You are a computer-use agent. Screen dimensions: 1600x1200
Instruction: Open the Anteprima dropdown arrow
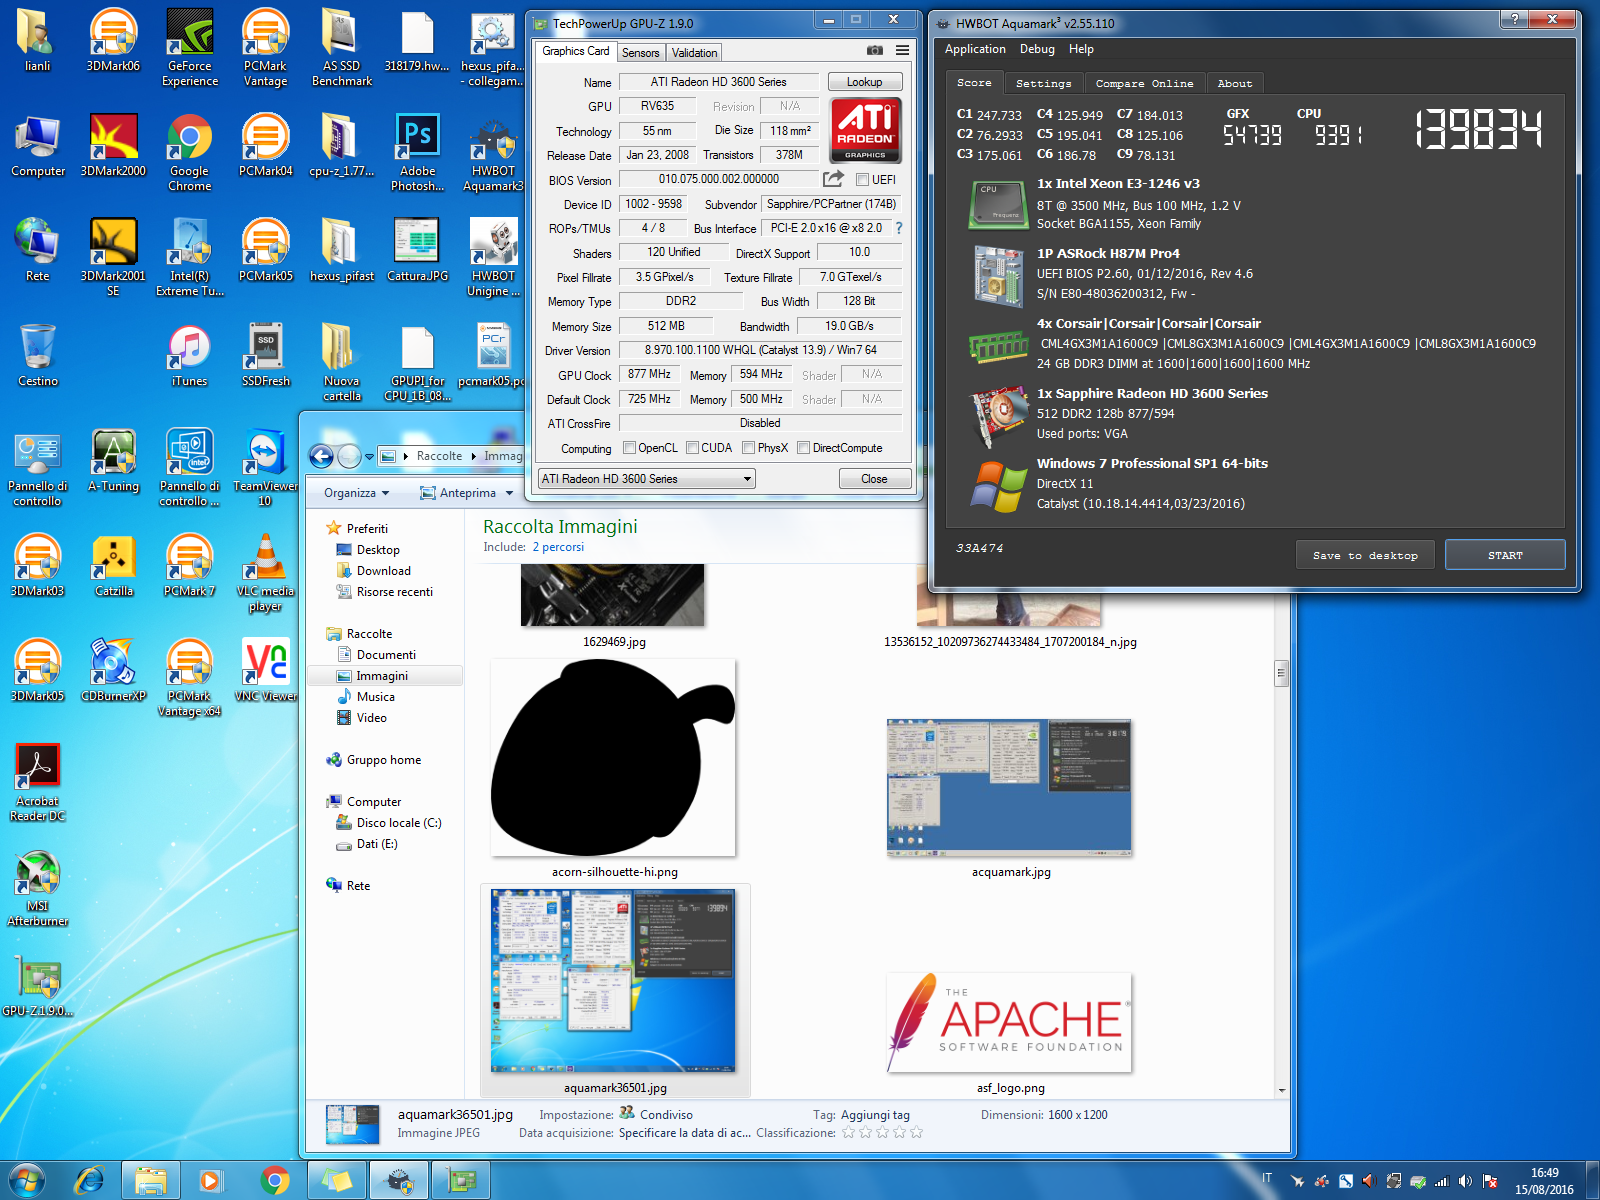[509, 493]
